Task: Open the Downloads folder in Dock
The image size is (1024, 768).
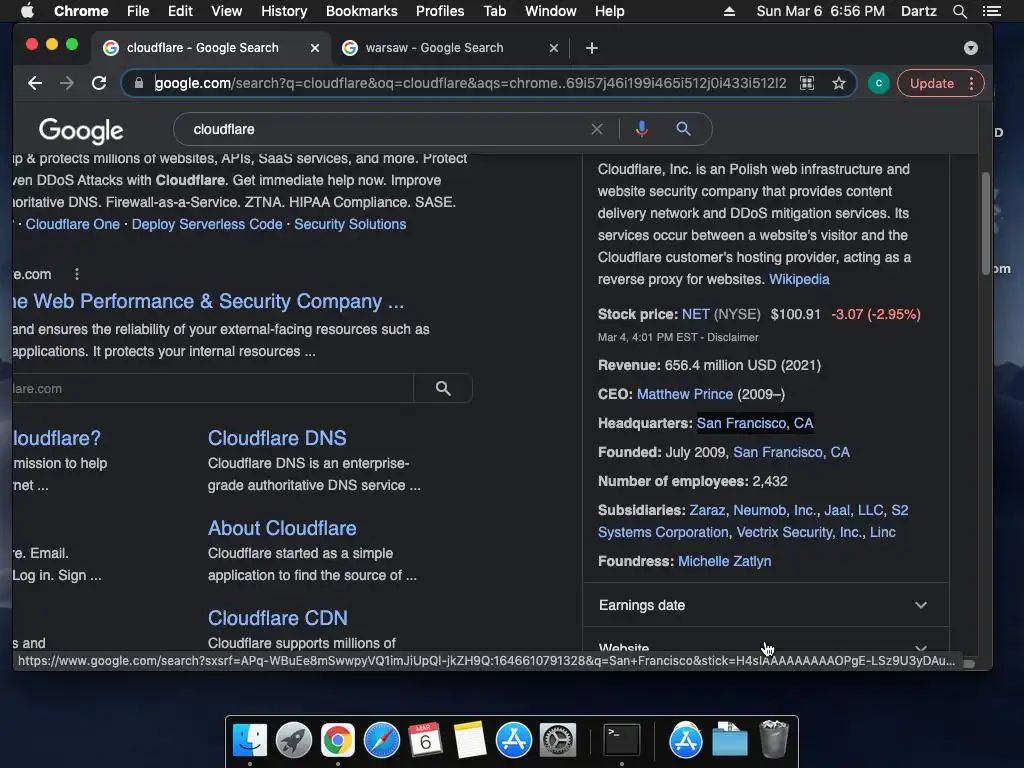Action: (729, 741)
